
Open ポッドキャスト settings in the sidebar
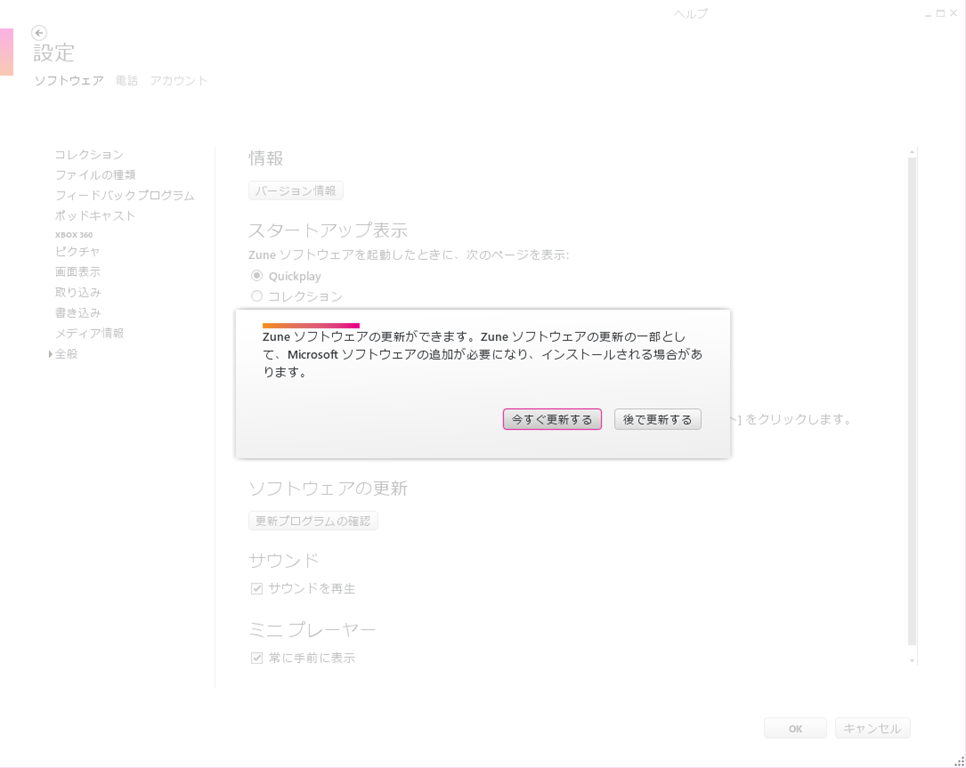click(95, 216)
